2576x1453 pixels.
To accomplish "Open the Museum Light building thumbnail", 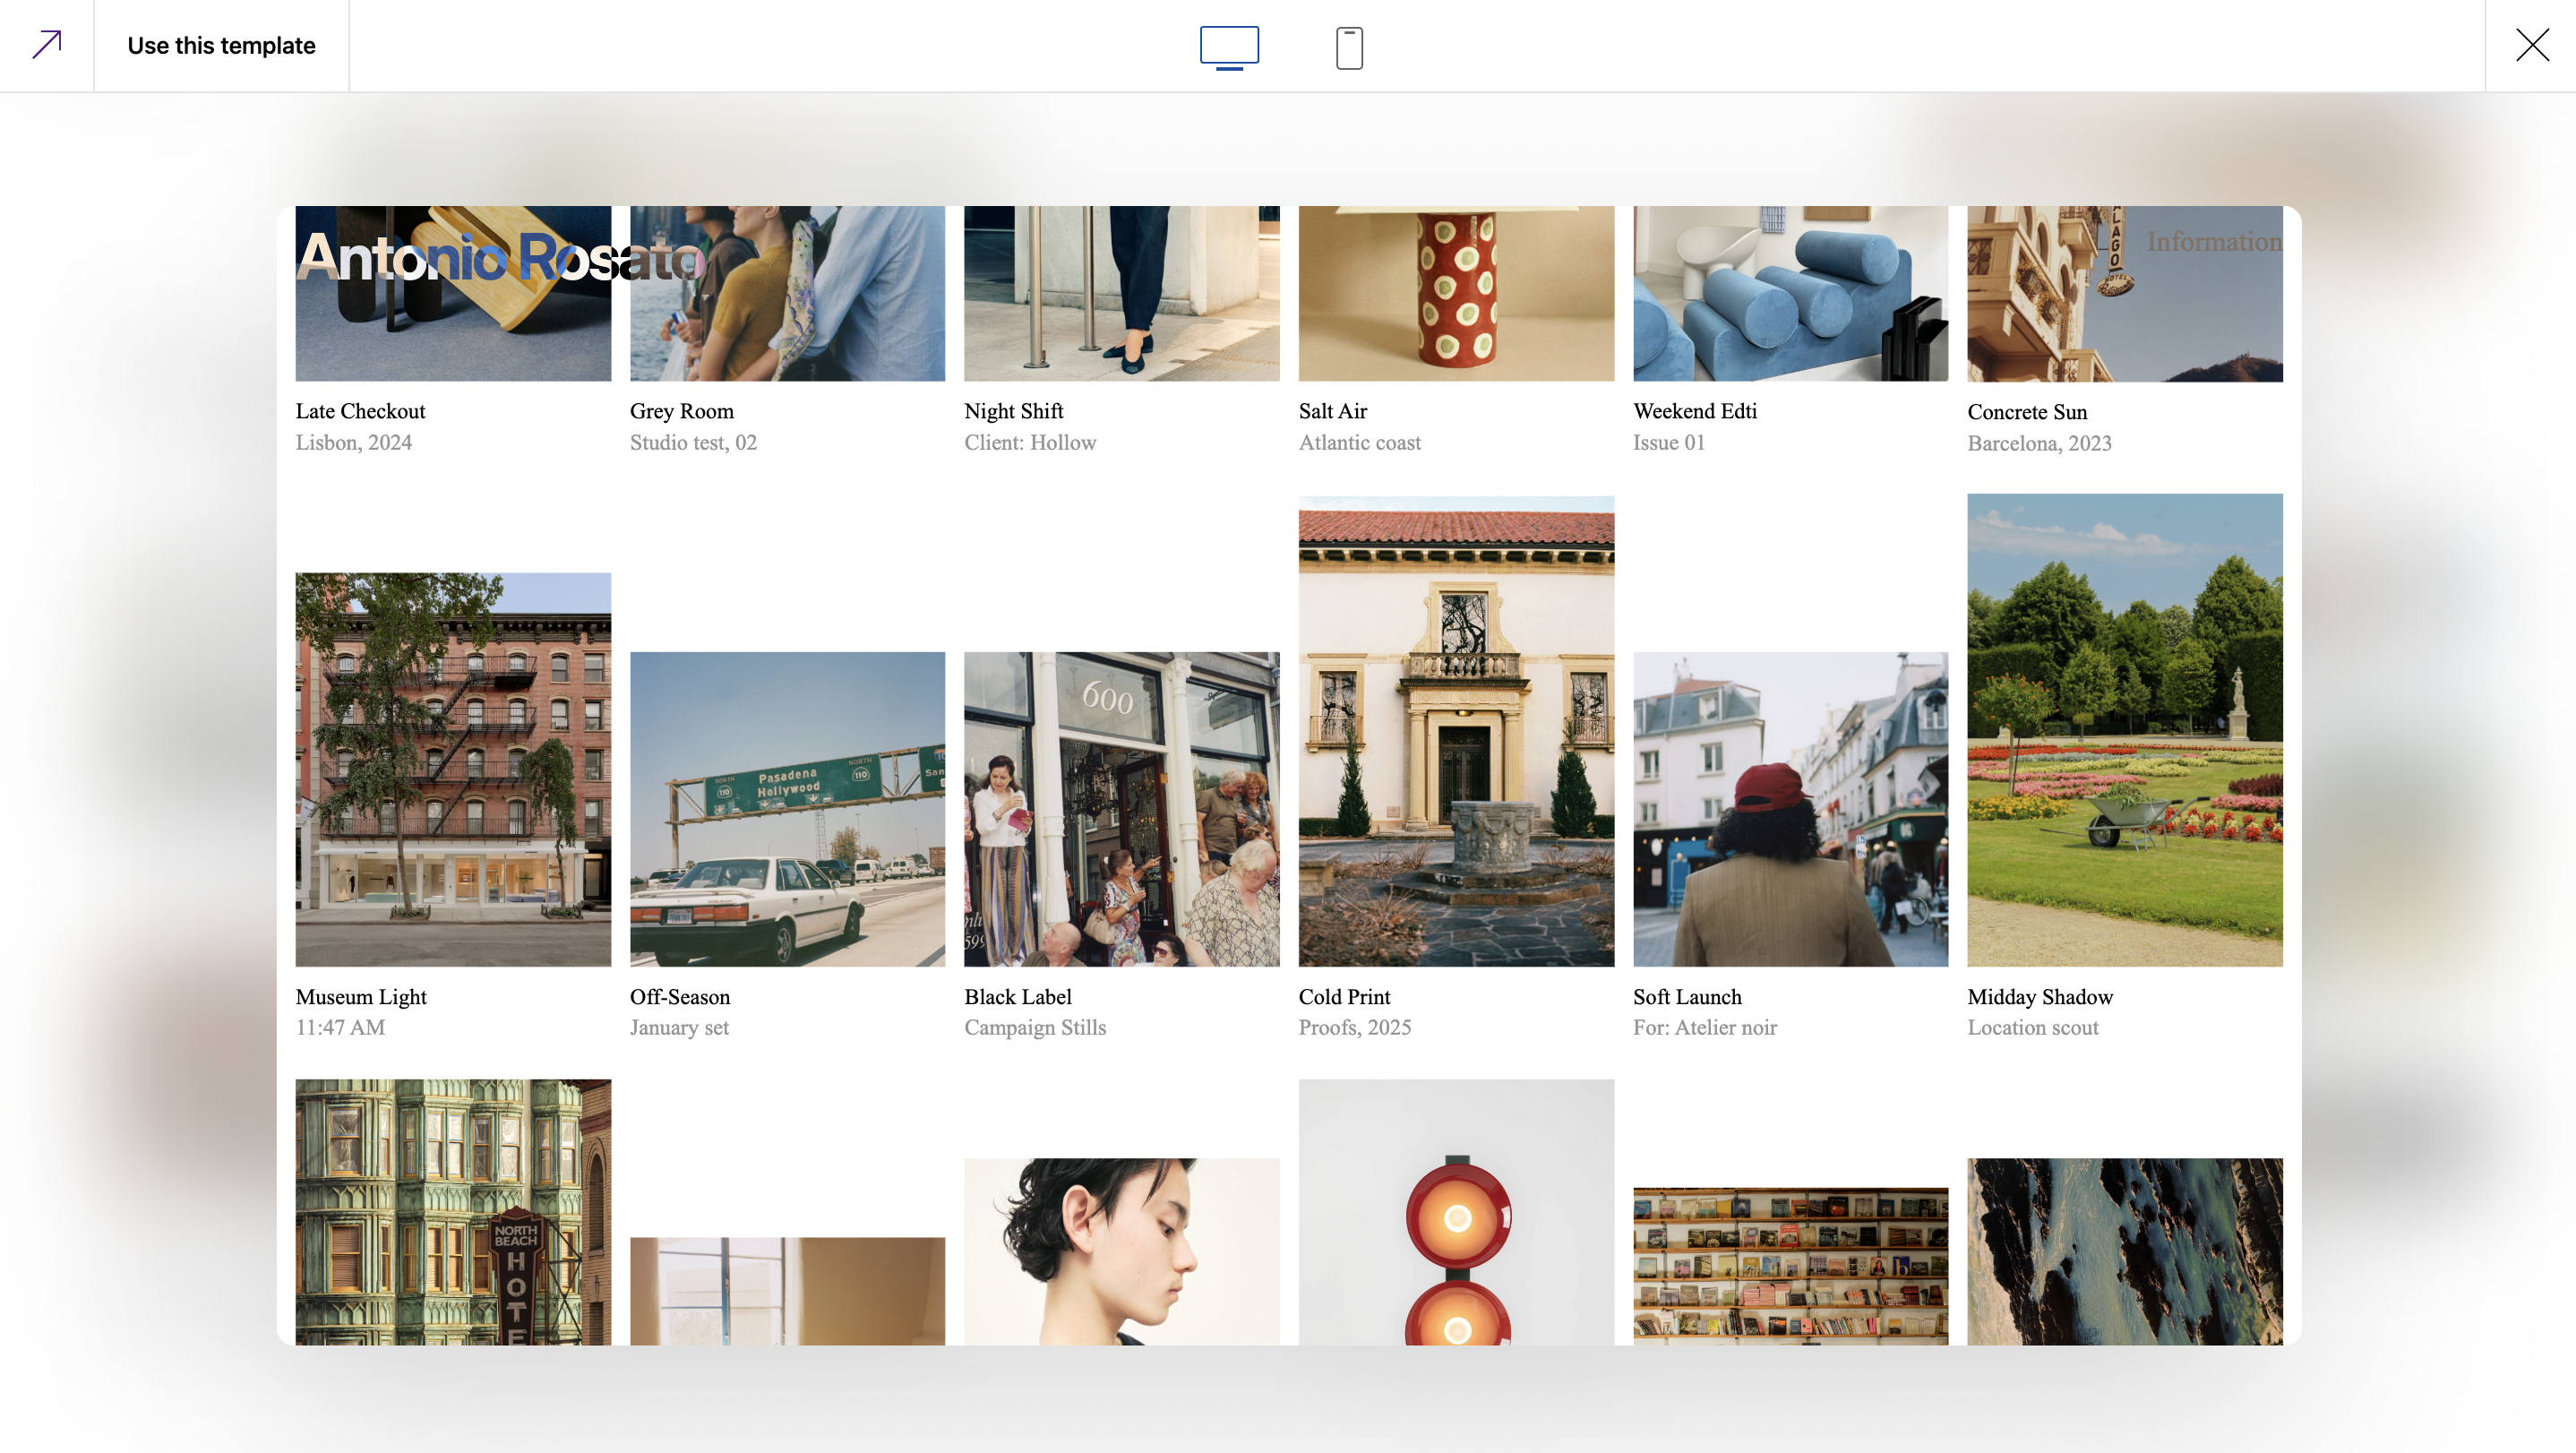I will point(453,769).
